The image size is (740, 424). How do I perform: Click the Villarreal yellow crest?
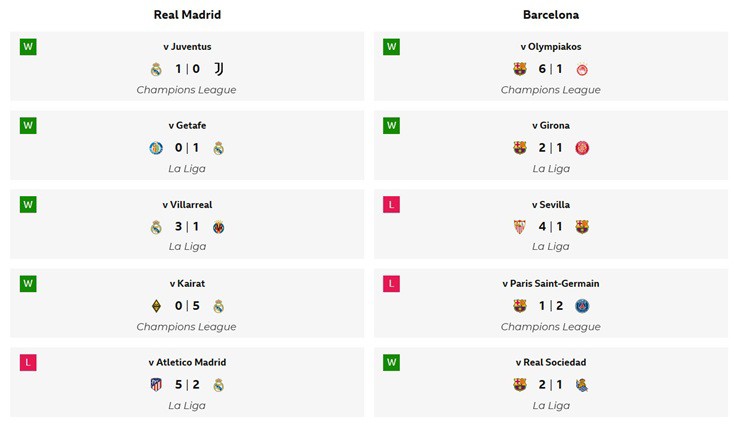click(x=218, y=227)
